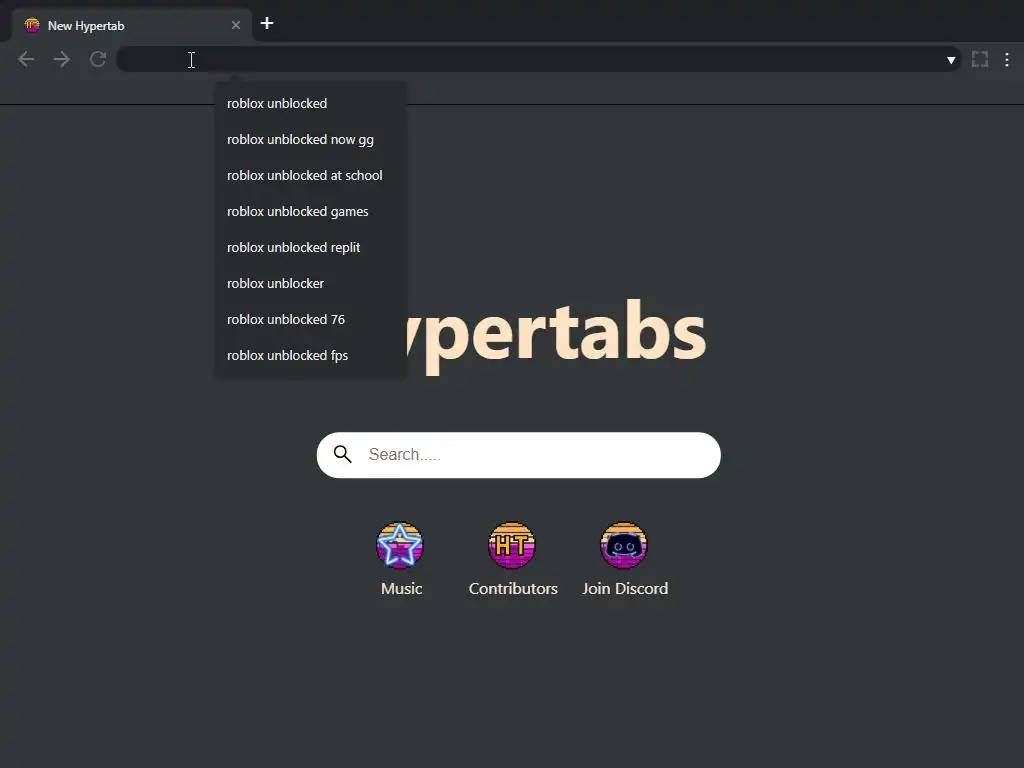
Task: Open a new tab with the plus icon
Action: (x=266, y=24)
